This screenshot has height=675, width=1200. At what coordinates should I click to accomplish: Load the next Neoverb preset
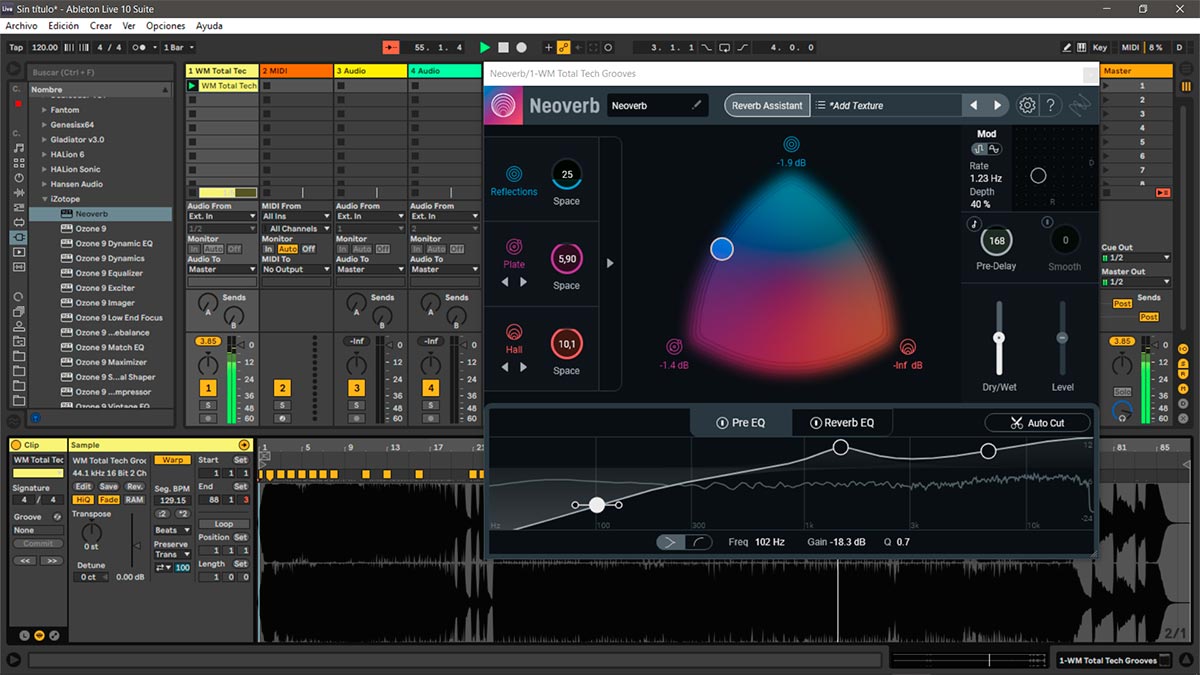coord(997,105)
